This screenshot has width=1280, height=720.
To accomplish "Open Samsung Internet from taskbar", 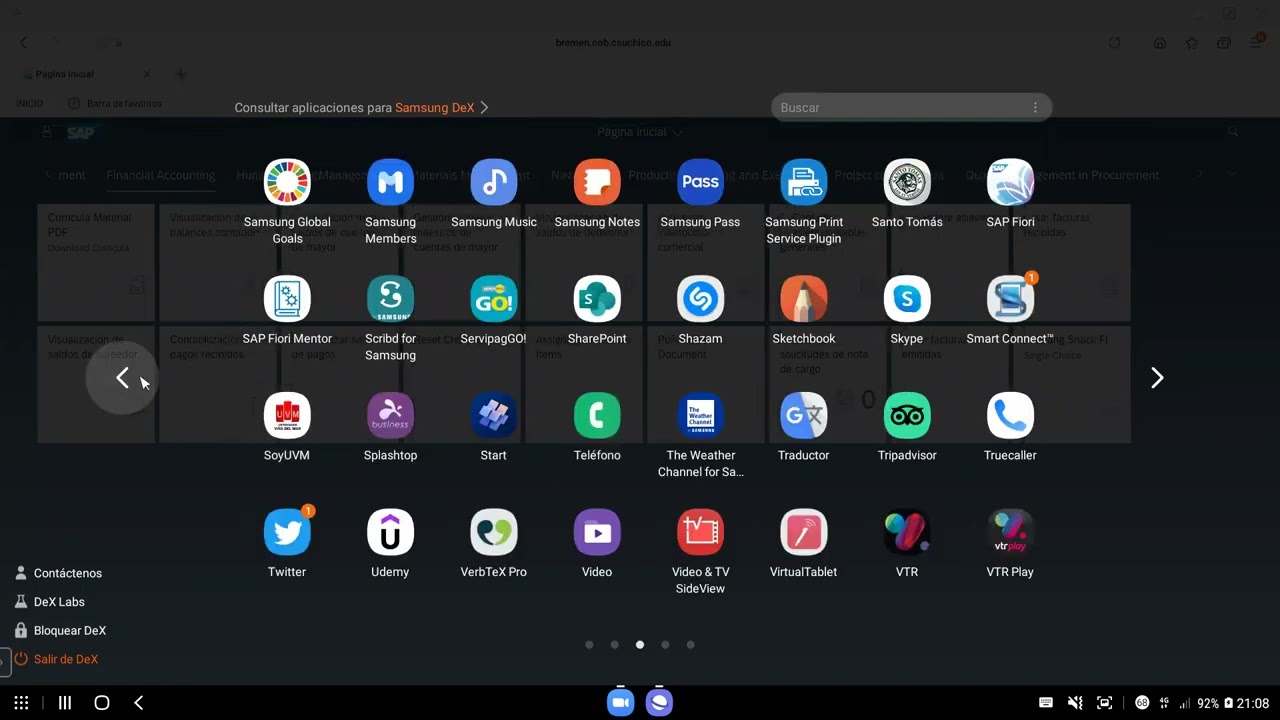I will (x=659, y=703).
